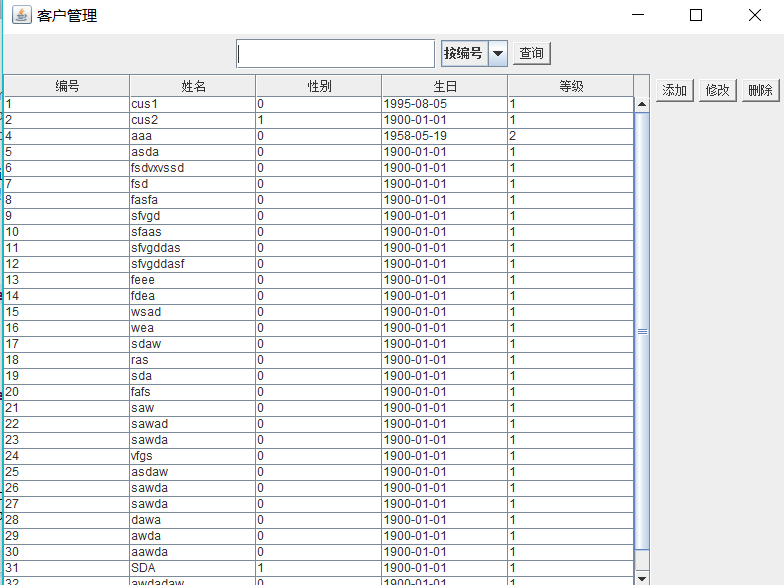Click the table scrollbar up arrow
This screenshot has width=784, height=585.
click(642, 104)
